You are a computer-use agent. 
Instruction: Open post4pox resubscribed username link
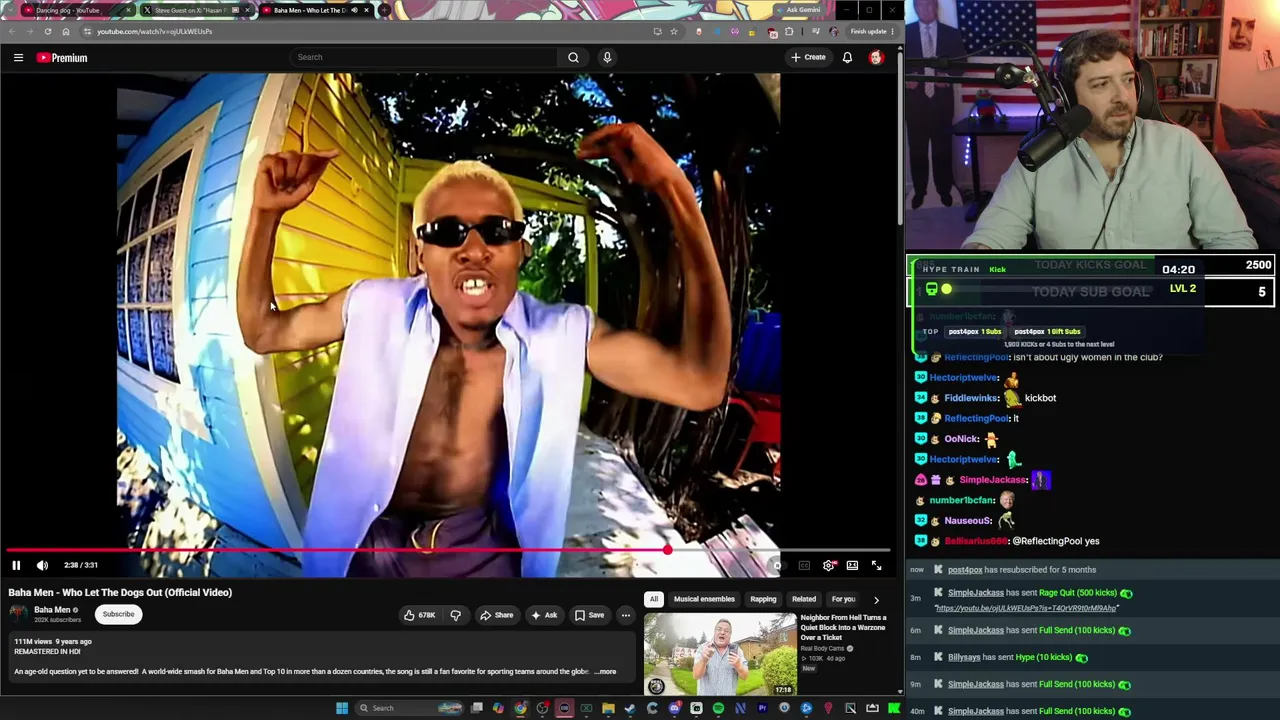[x=964, y=570]
